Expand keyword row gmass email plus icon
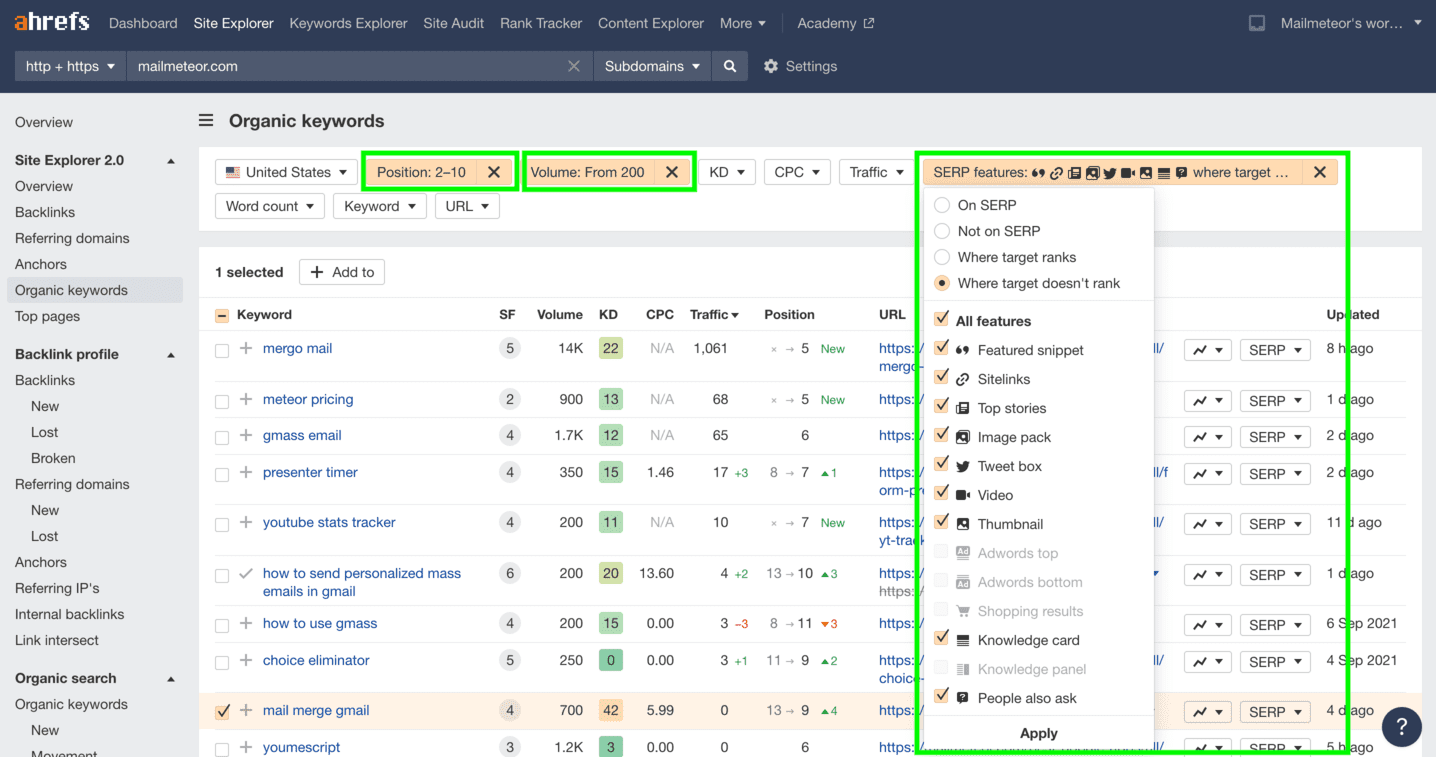This screenshot has width=1436, height=757. coord(246,436)
